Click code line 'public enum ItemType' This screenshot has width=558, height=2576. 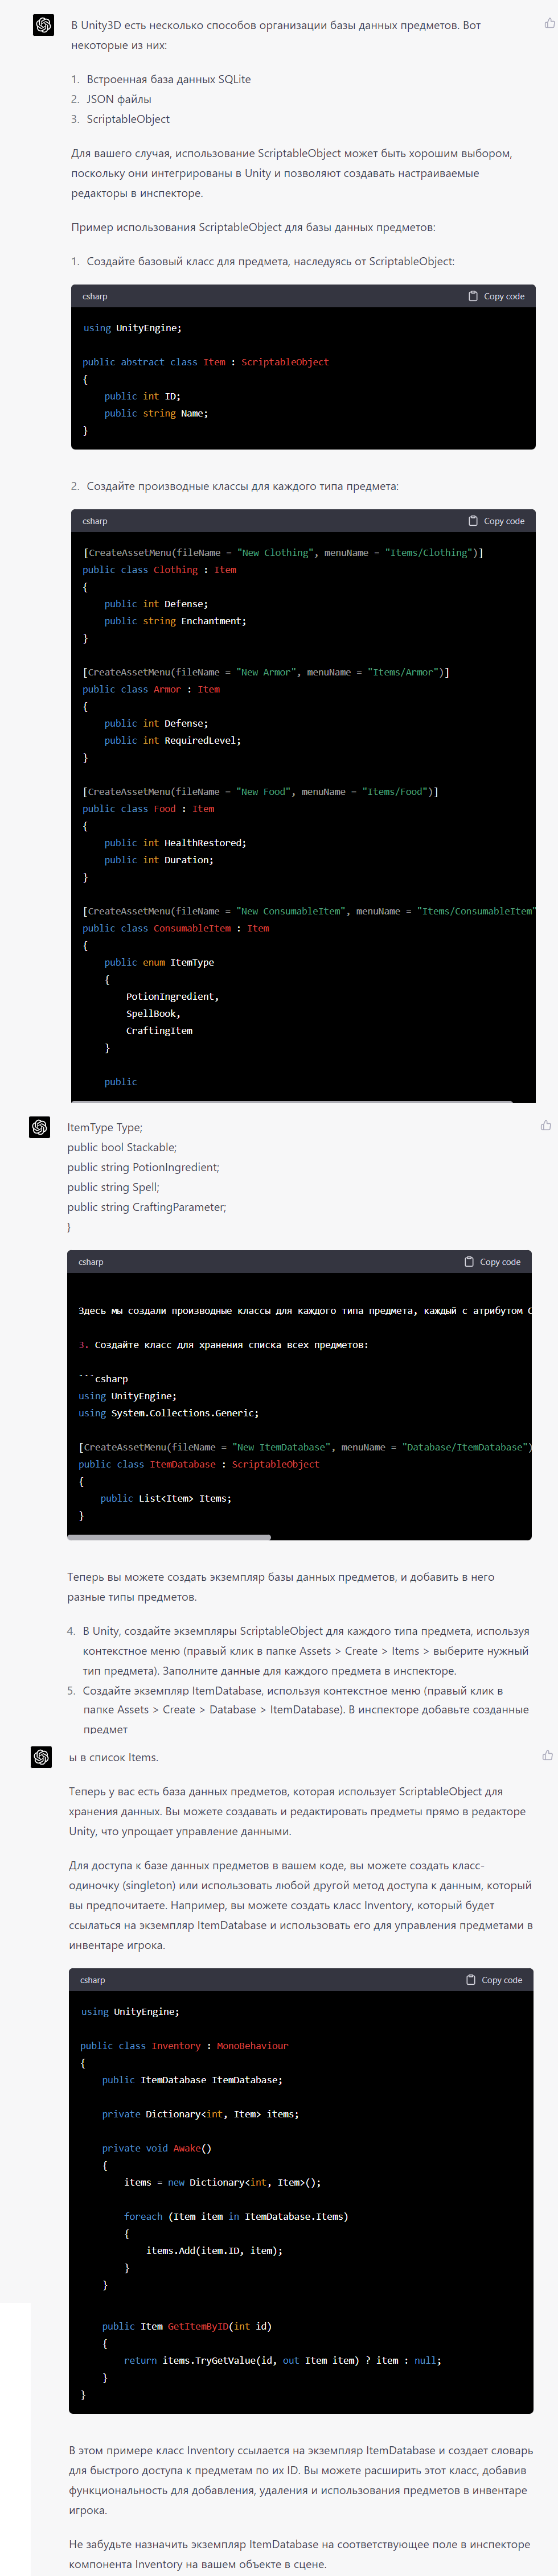(x=159, y=962)
